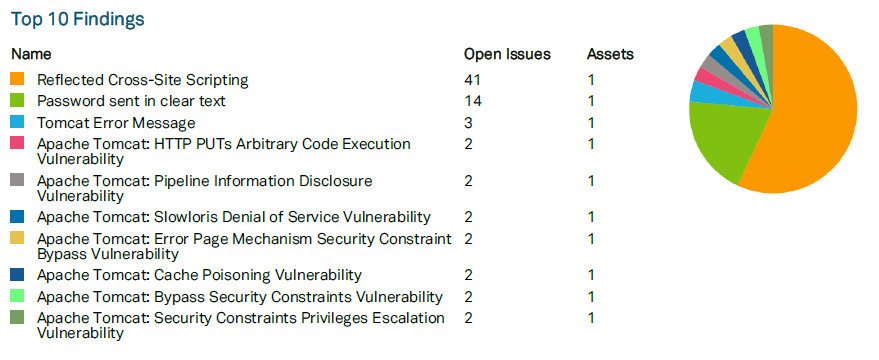Click the dark blue Cache Poisoning swatch
This screenshot has width=879, height=360.
point(17,274)
